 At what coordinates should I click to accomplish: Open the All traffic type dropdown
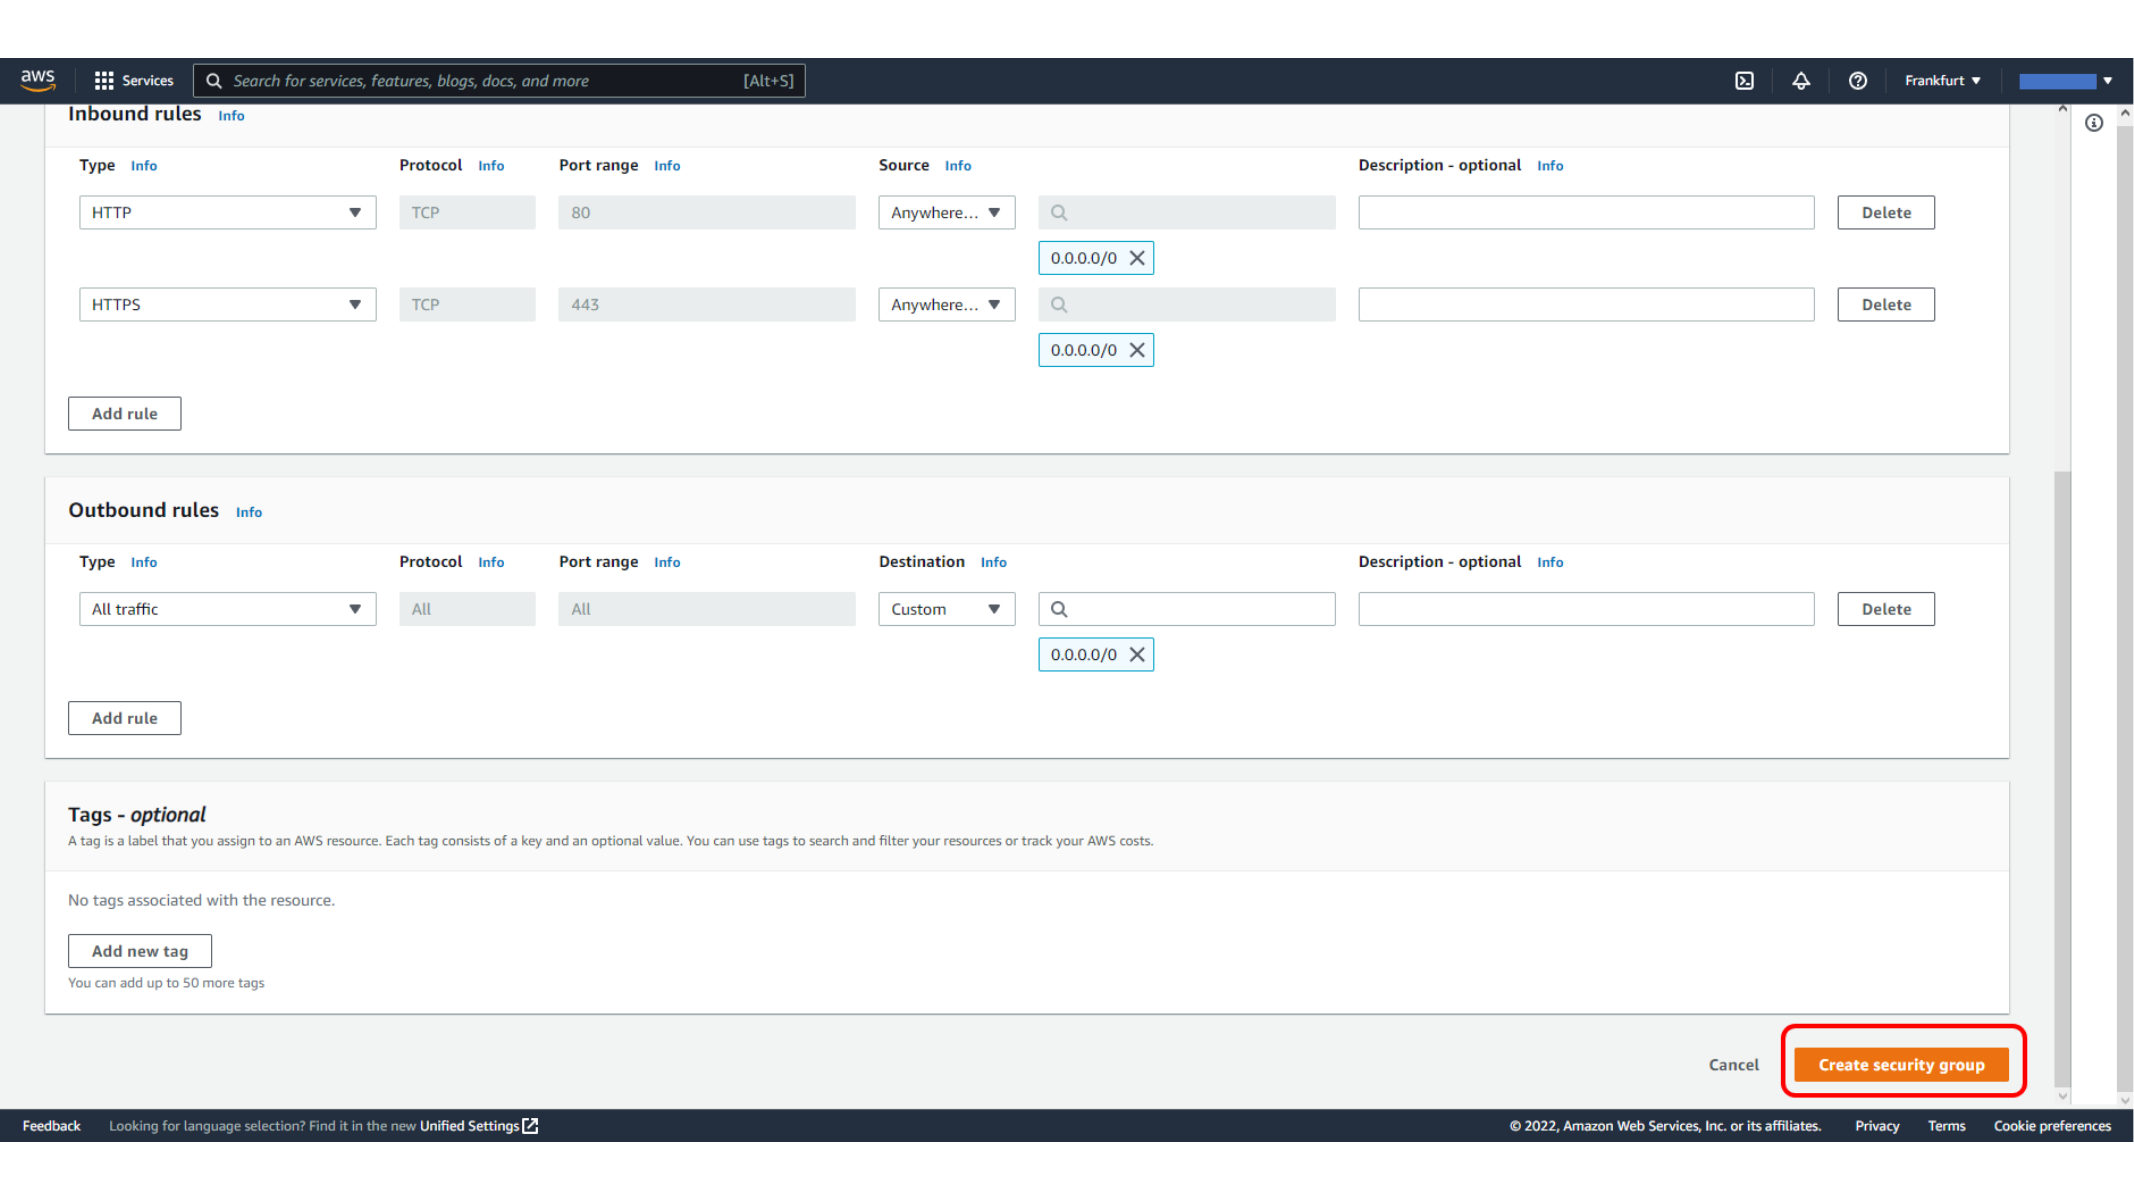click(228, 609)
